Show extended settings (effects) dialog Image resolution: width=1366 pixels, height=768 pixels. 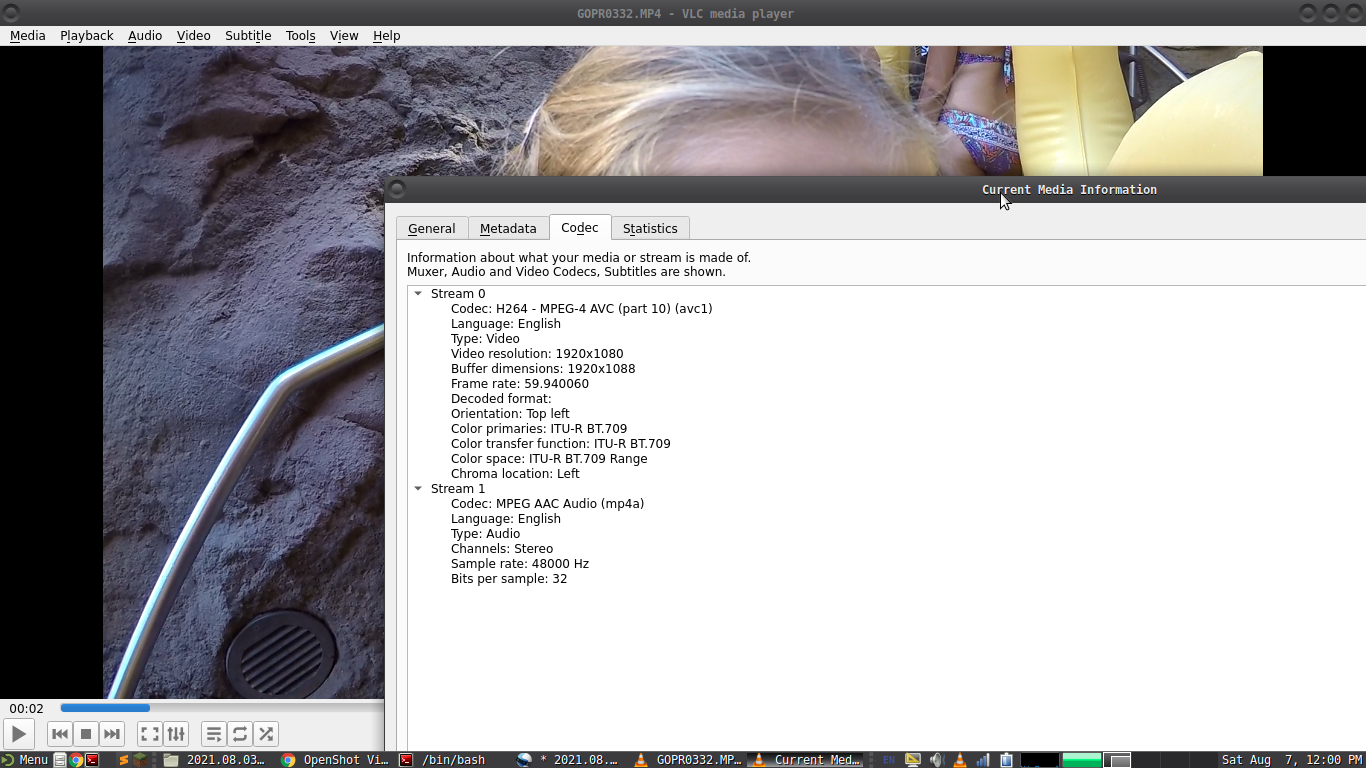coord(176,734)
